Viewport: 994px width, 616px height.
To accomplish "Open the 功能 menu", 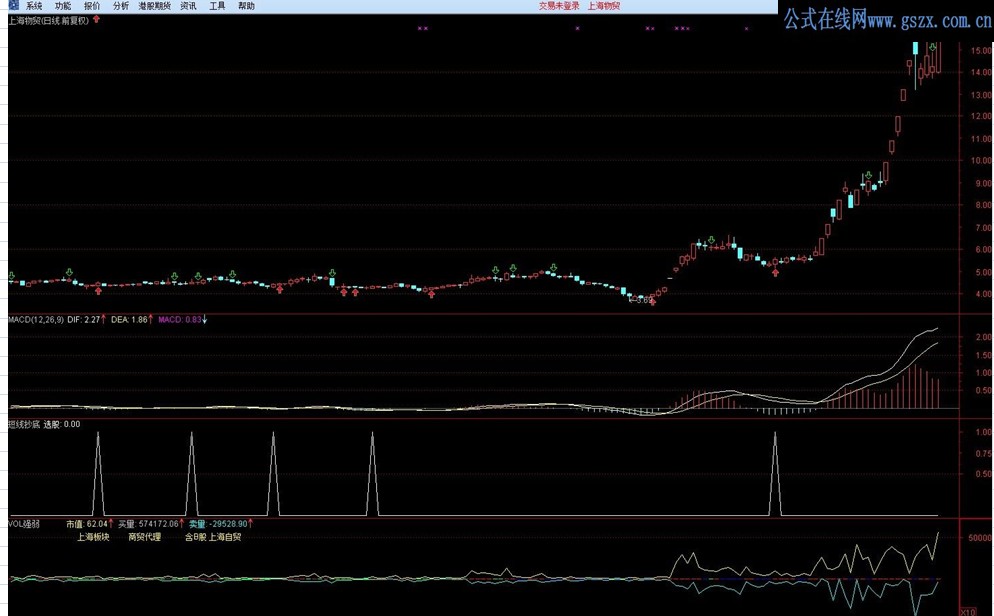I will pyautogui.click(x=63, y=6).
